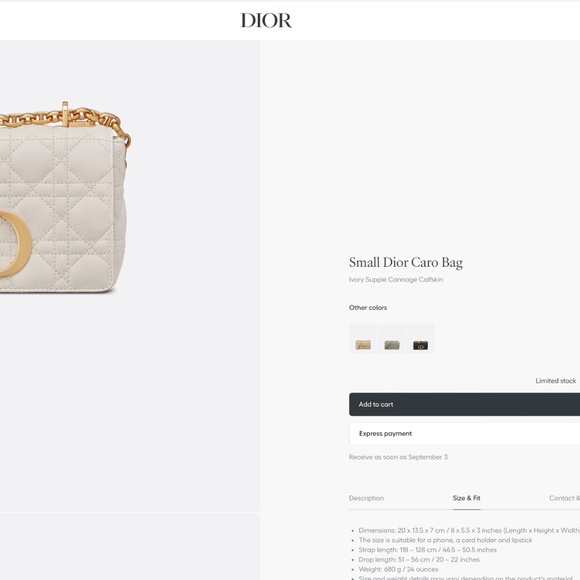Select the grey bag color option

point(392,338)
